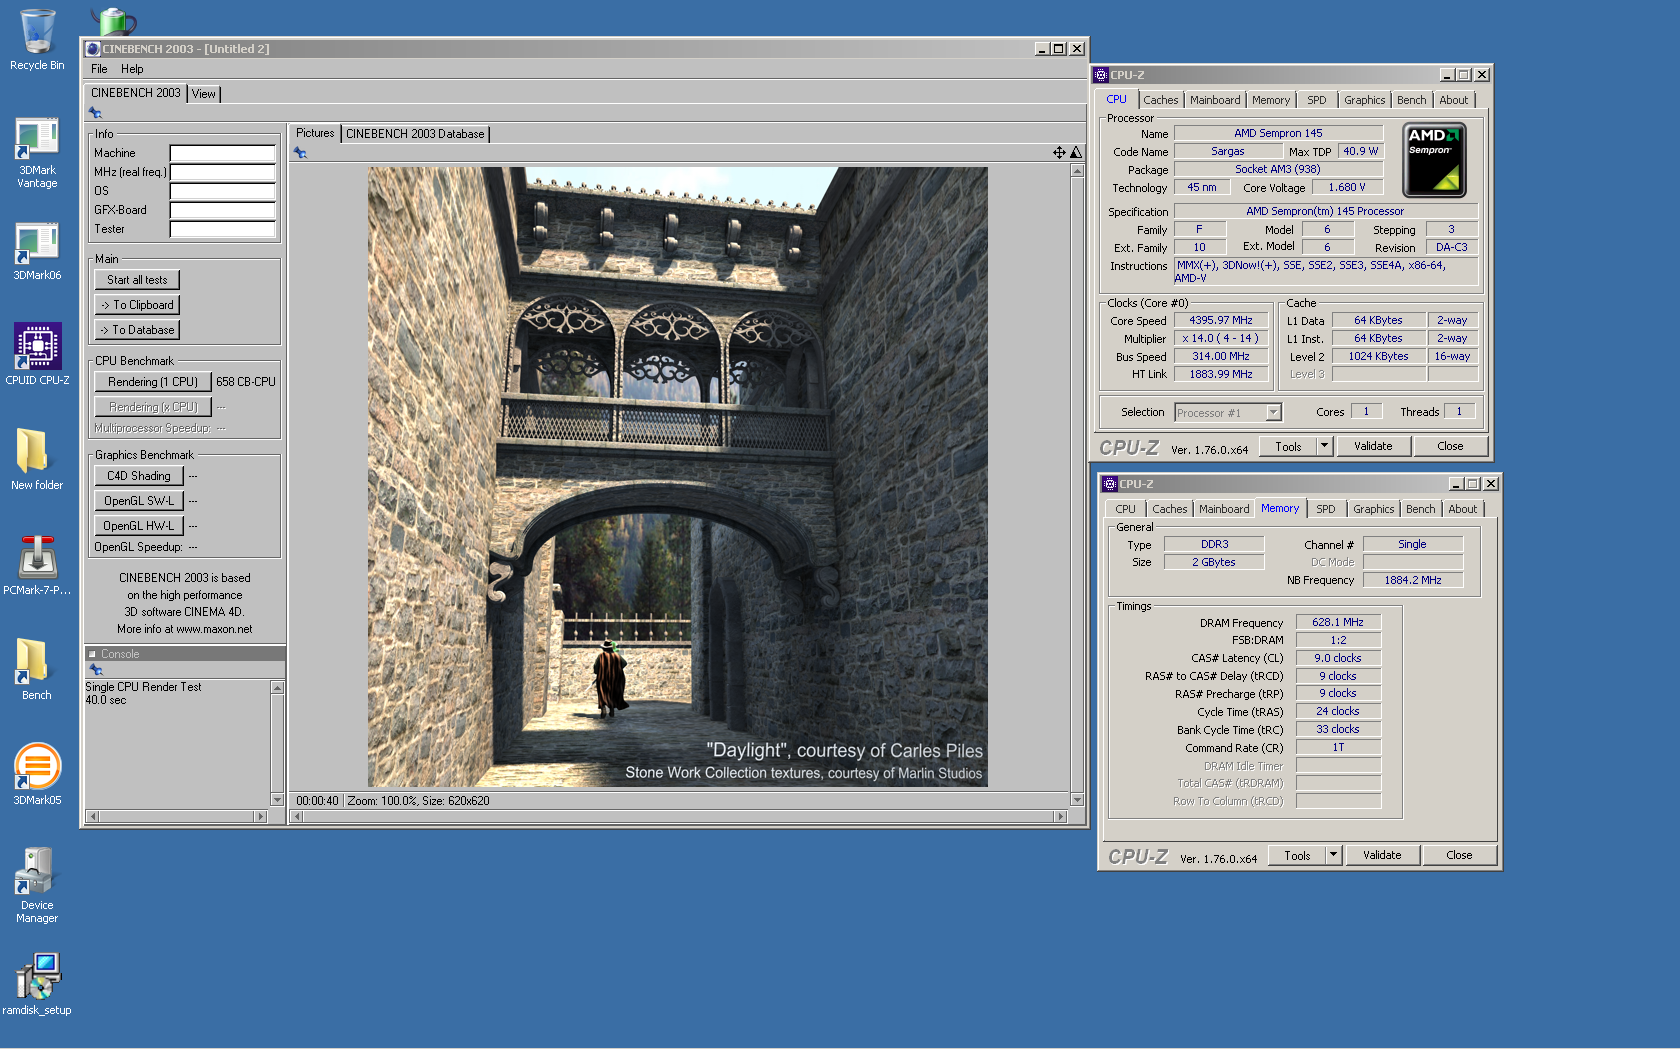
Task: Run the OpenGL HW-L test
Action: point(139,526)
